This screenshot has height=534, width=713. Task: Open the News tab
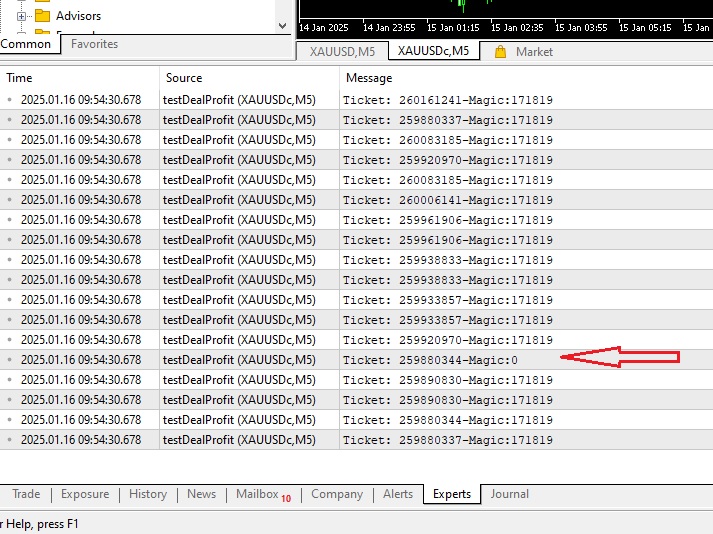[201, 494]
